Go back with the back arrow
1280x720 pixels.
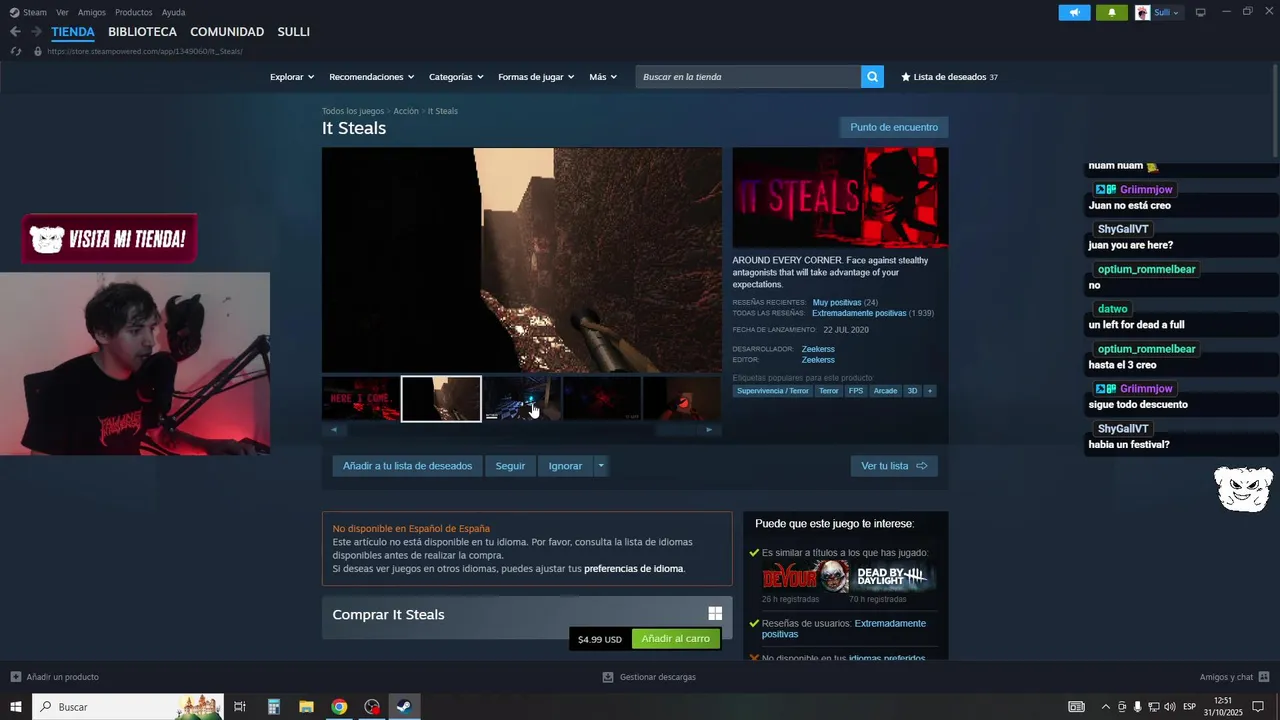coord(15,32)
